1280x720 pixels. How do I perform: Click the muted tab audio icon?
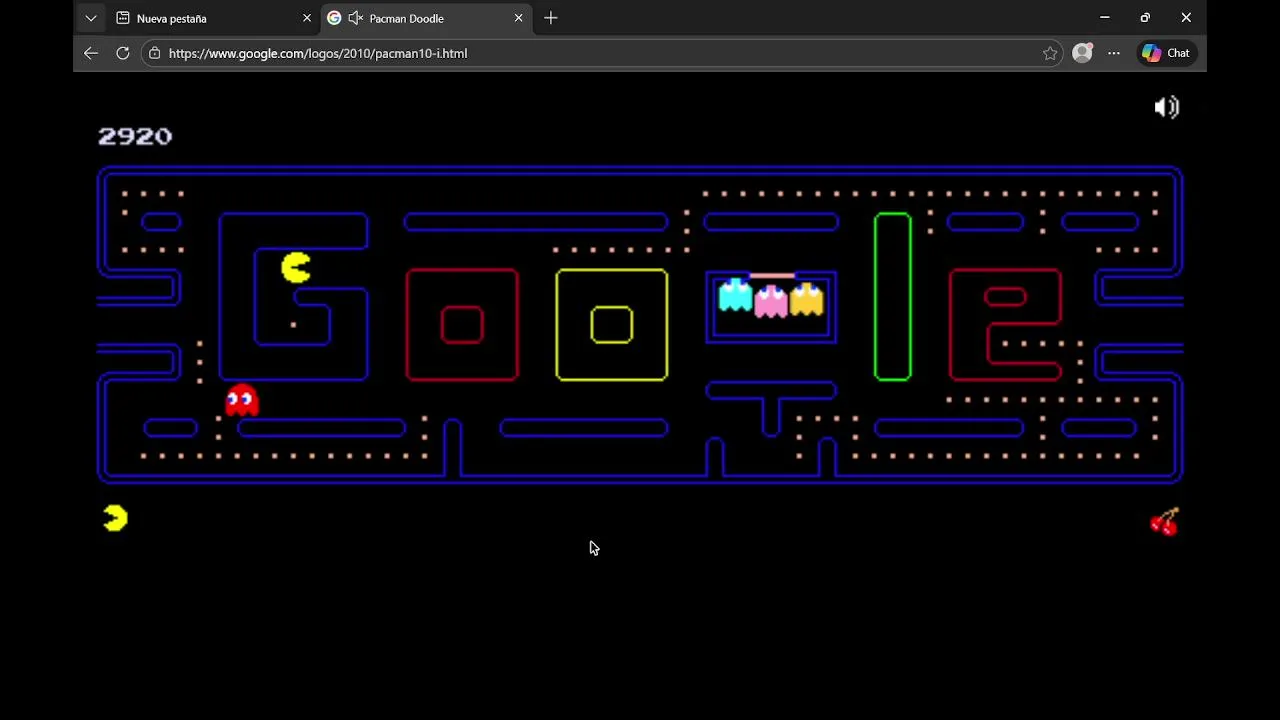click(x=355, y=18)
